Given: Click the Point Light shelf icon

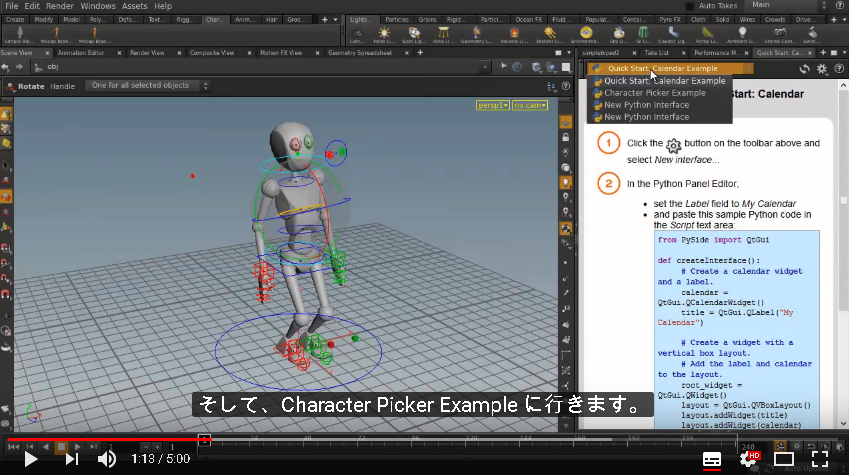Looking at the screenshot, I should [x=384, y=34].
